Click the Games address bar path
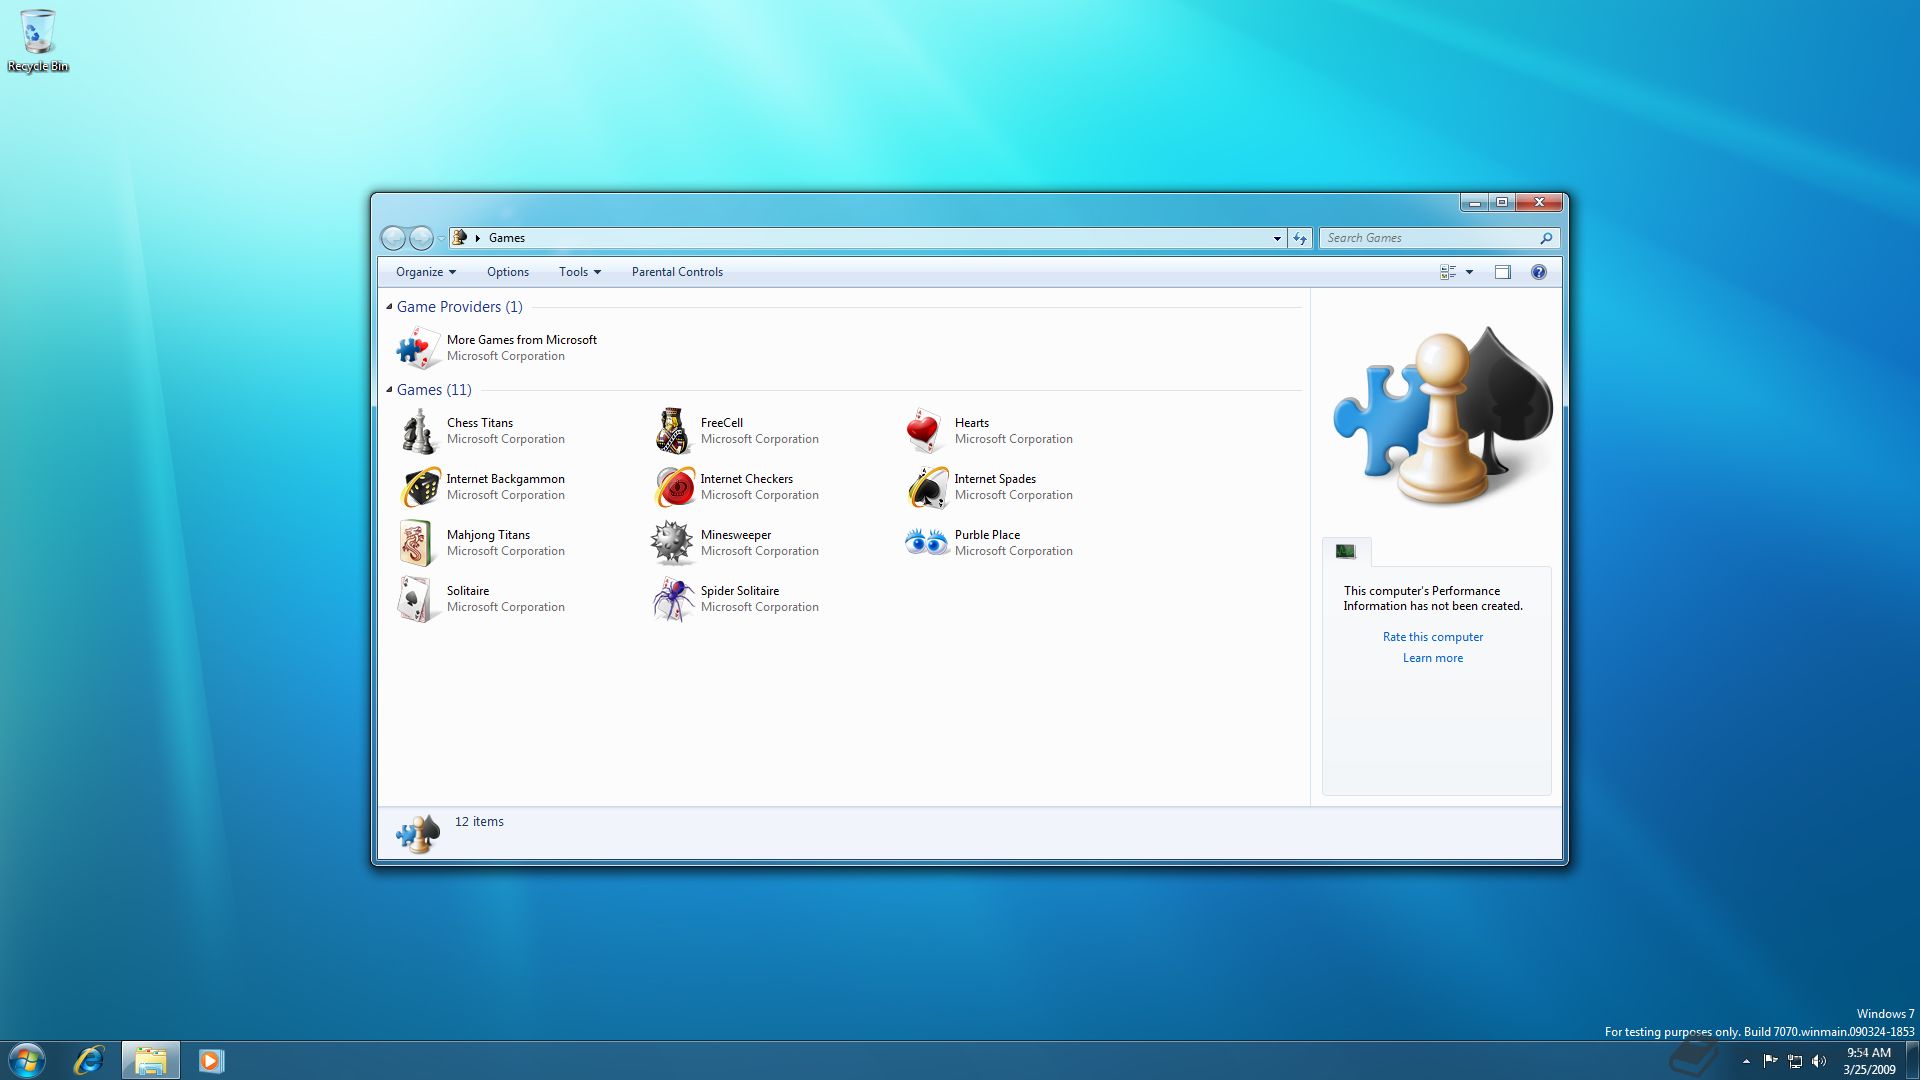The height and width of the screenshot is (1080, 1920). pos(507,238)
